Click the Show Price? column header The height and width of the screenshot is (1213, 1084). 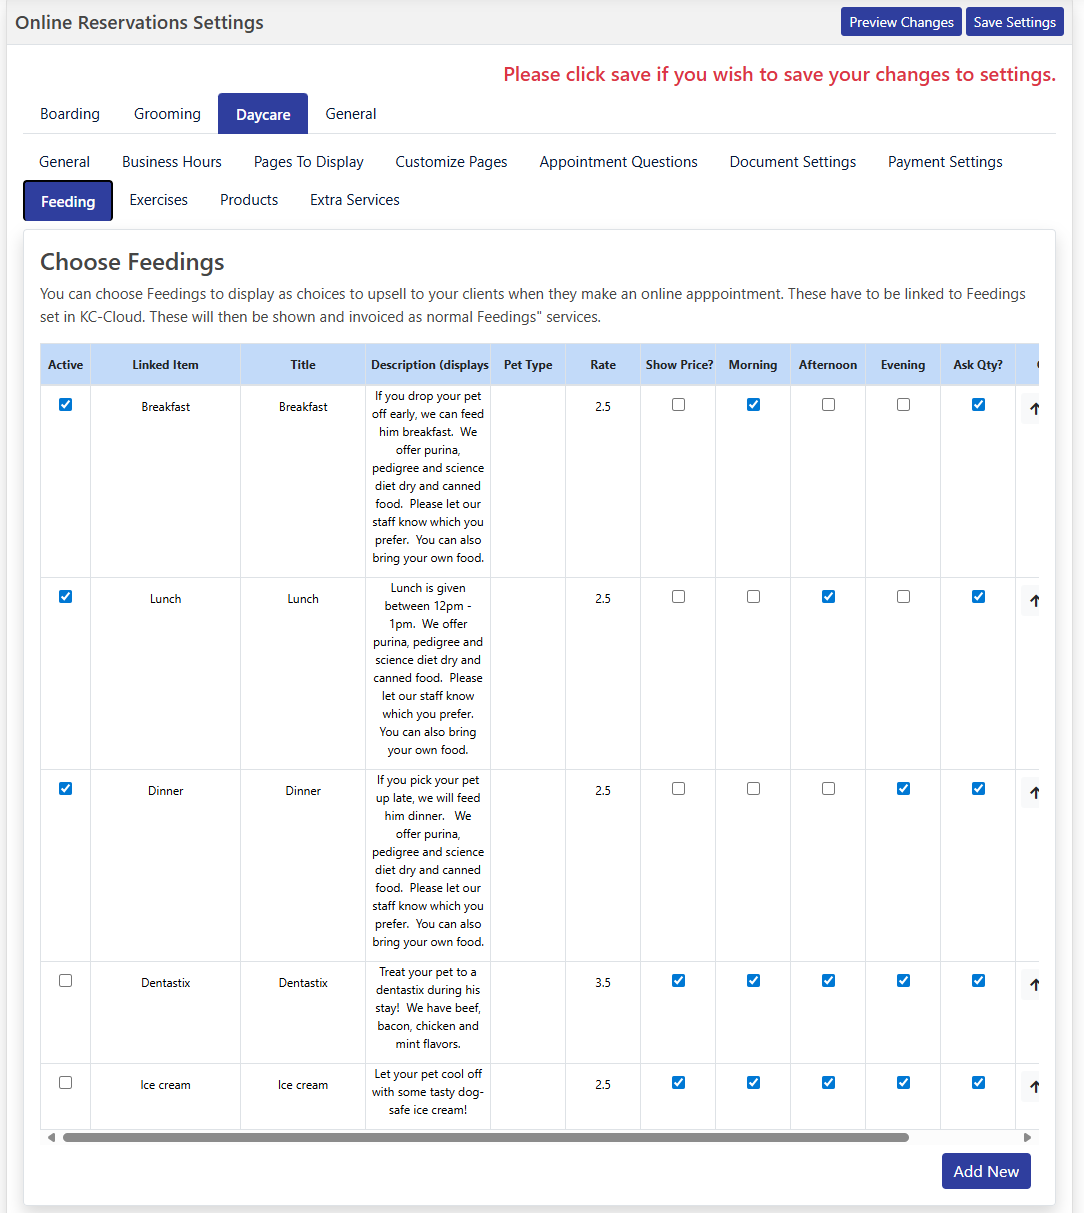click(679, 365)
